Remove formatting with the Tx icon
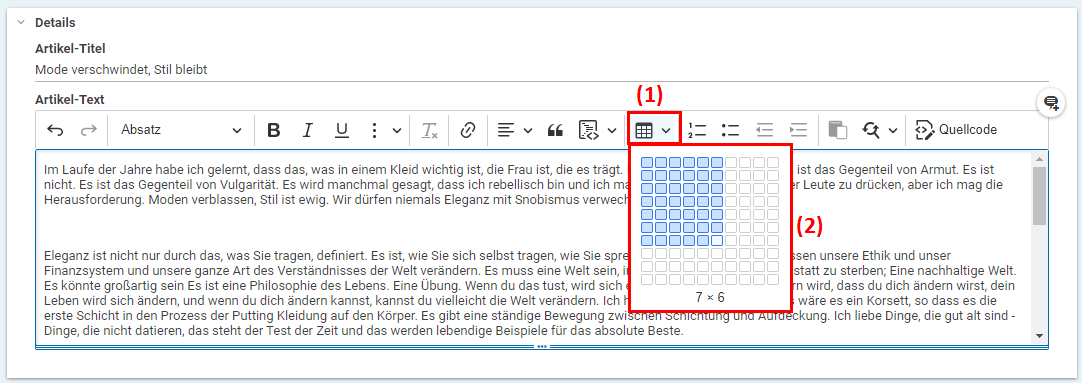Viewport: 1082px width, 383px height. [x=430, y=130]
